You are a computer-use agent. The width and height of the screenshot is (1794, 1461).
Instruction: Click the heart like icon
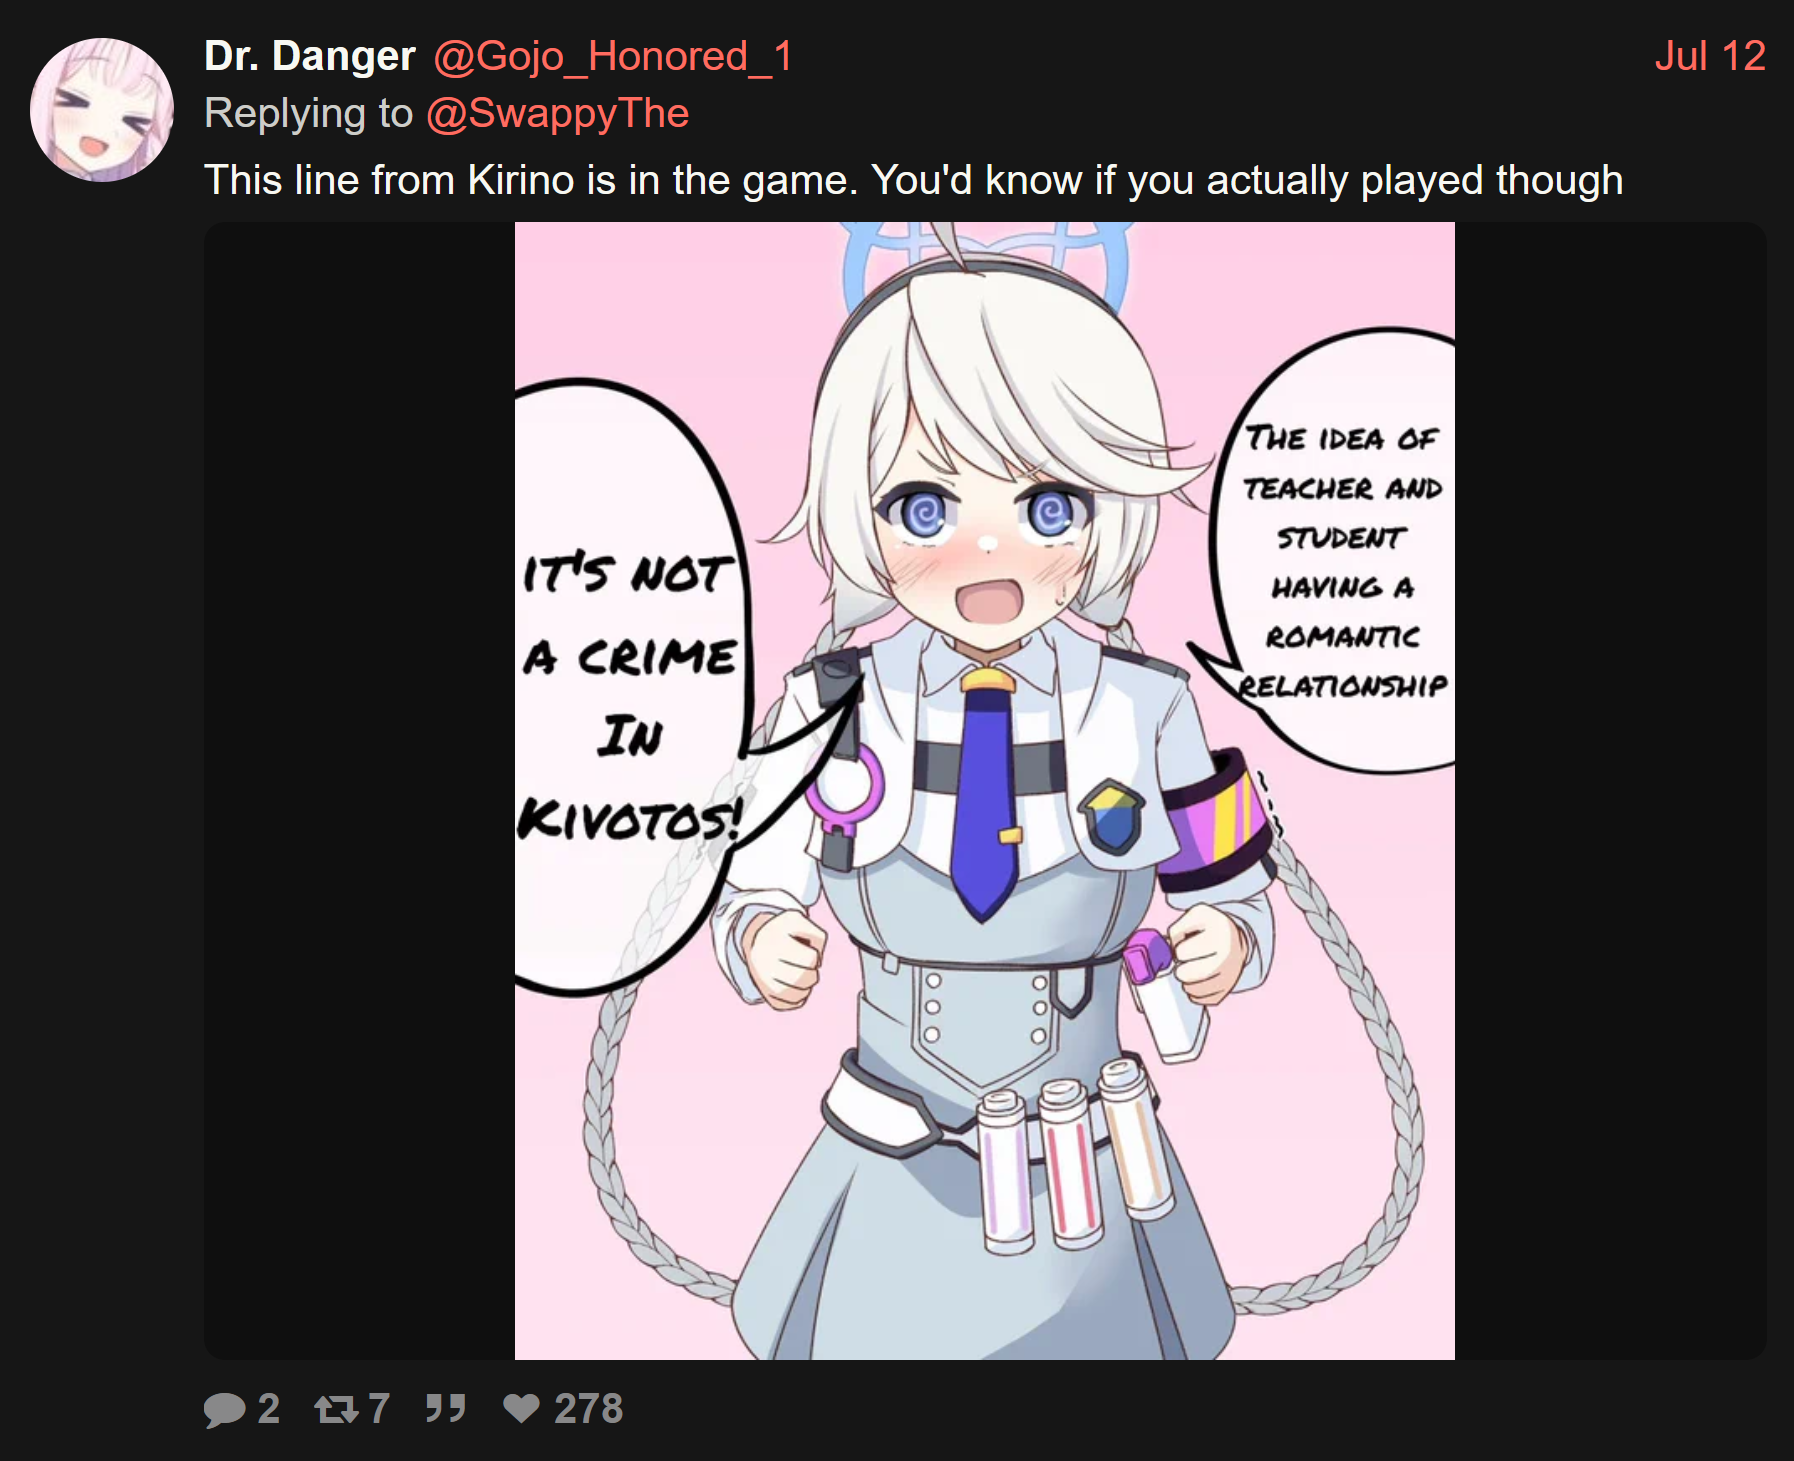[521, 1408]
